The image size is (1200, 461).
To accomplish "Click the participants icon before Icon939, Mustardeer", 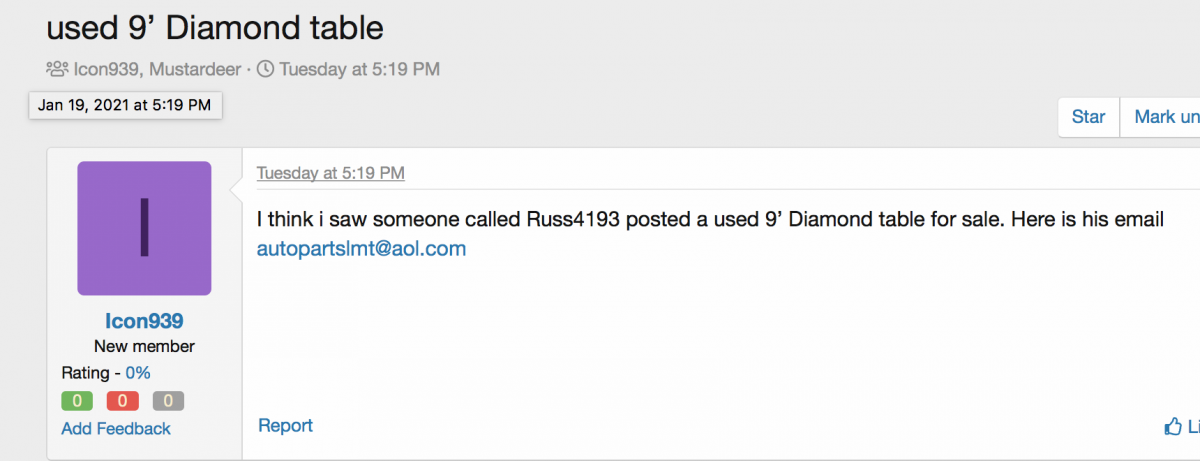I will pyautogui.click(x=58, y=69).
